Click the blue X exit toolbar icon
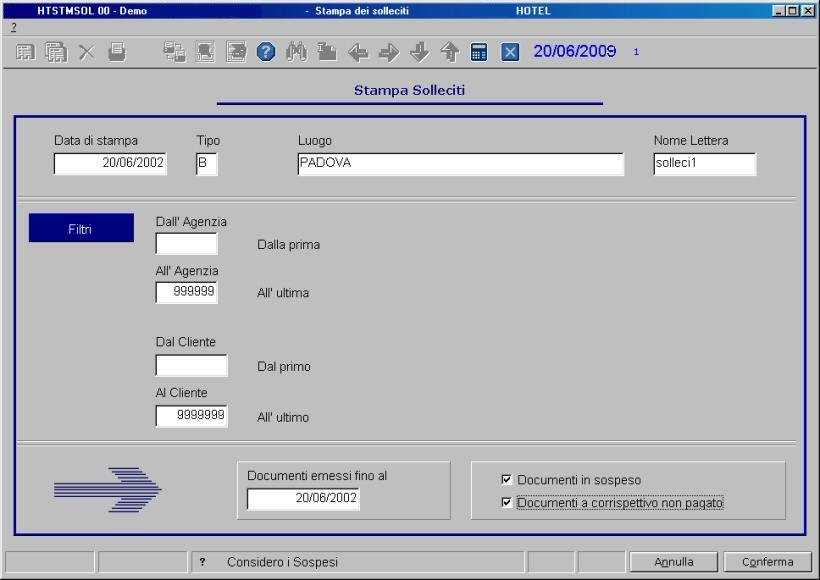The height and width of the screenshot is (580, 820). 509,51
